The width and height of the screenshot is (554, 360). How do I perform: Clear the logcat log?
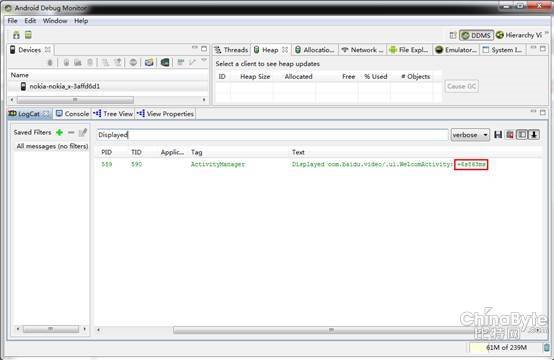(510, 135)
